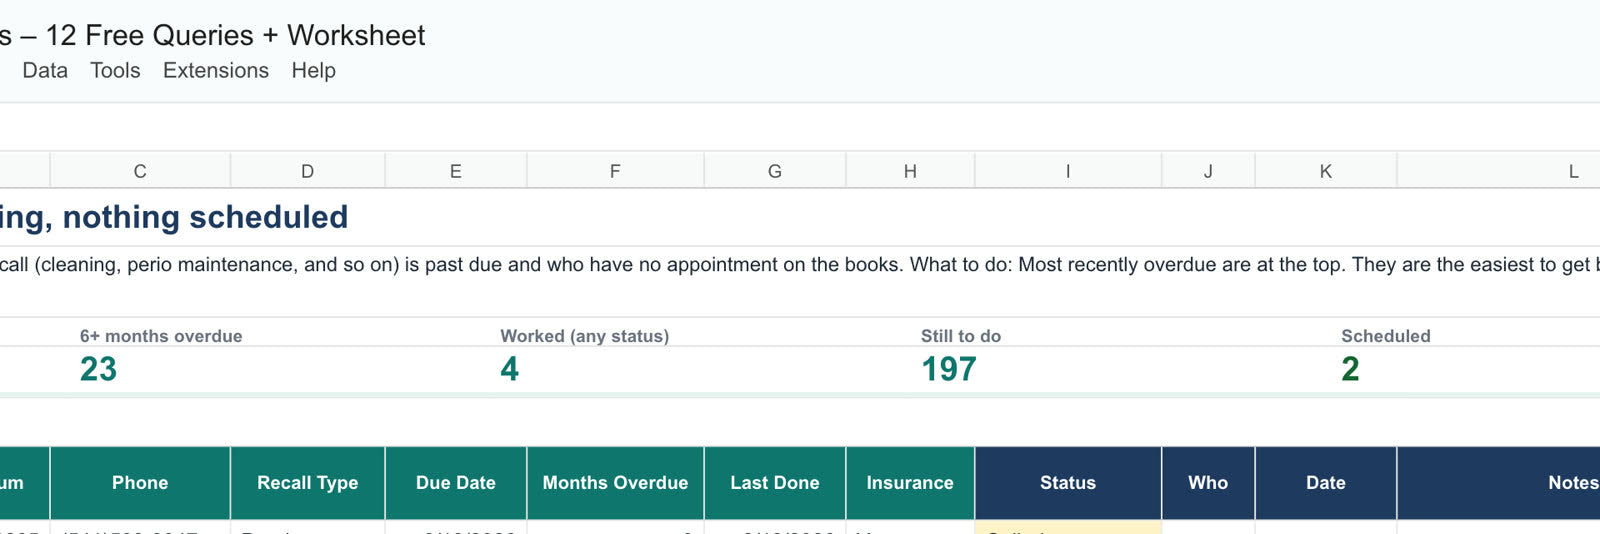Open the Help menu
1600x534 pixels.
pyautogui.click(x=313, y=71)
